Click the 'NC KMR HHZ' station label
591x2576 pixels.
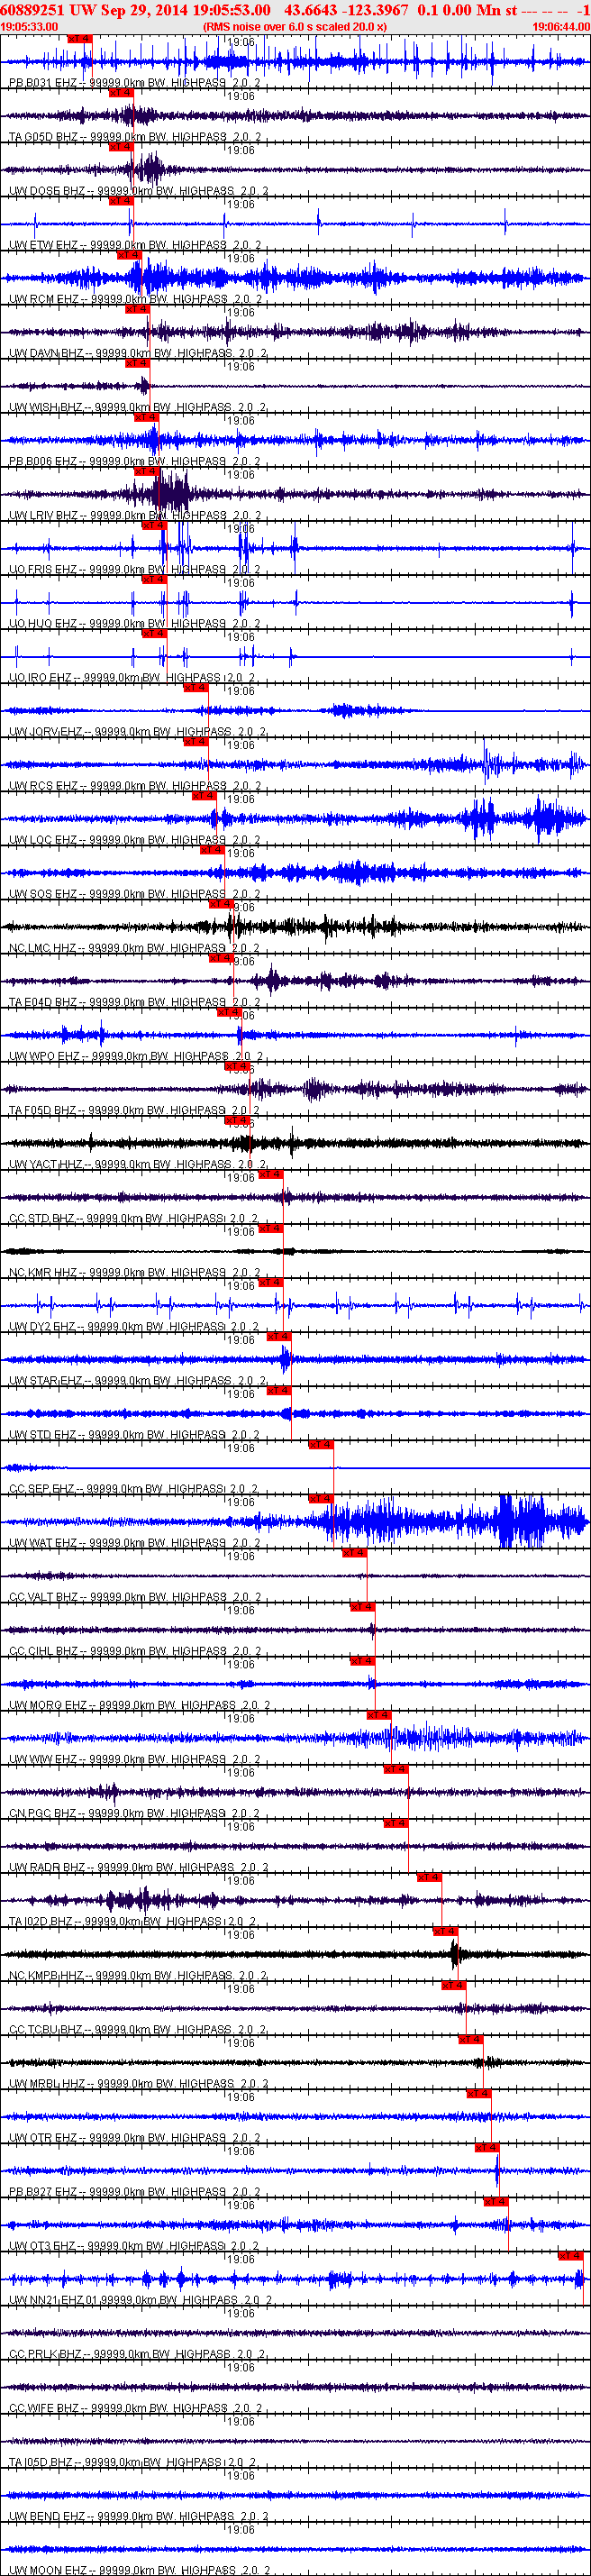pyautogui.click(x=43, y=1273)
